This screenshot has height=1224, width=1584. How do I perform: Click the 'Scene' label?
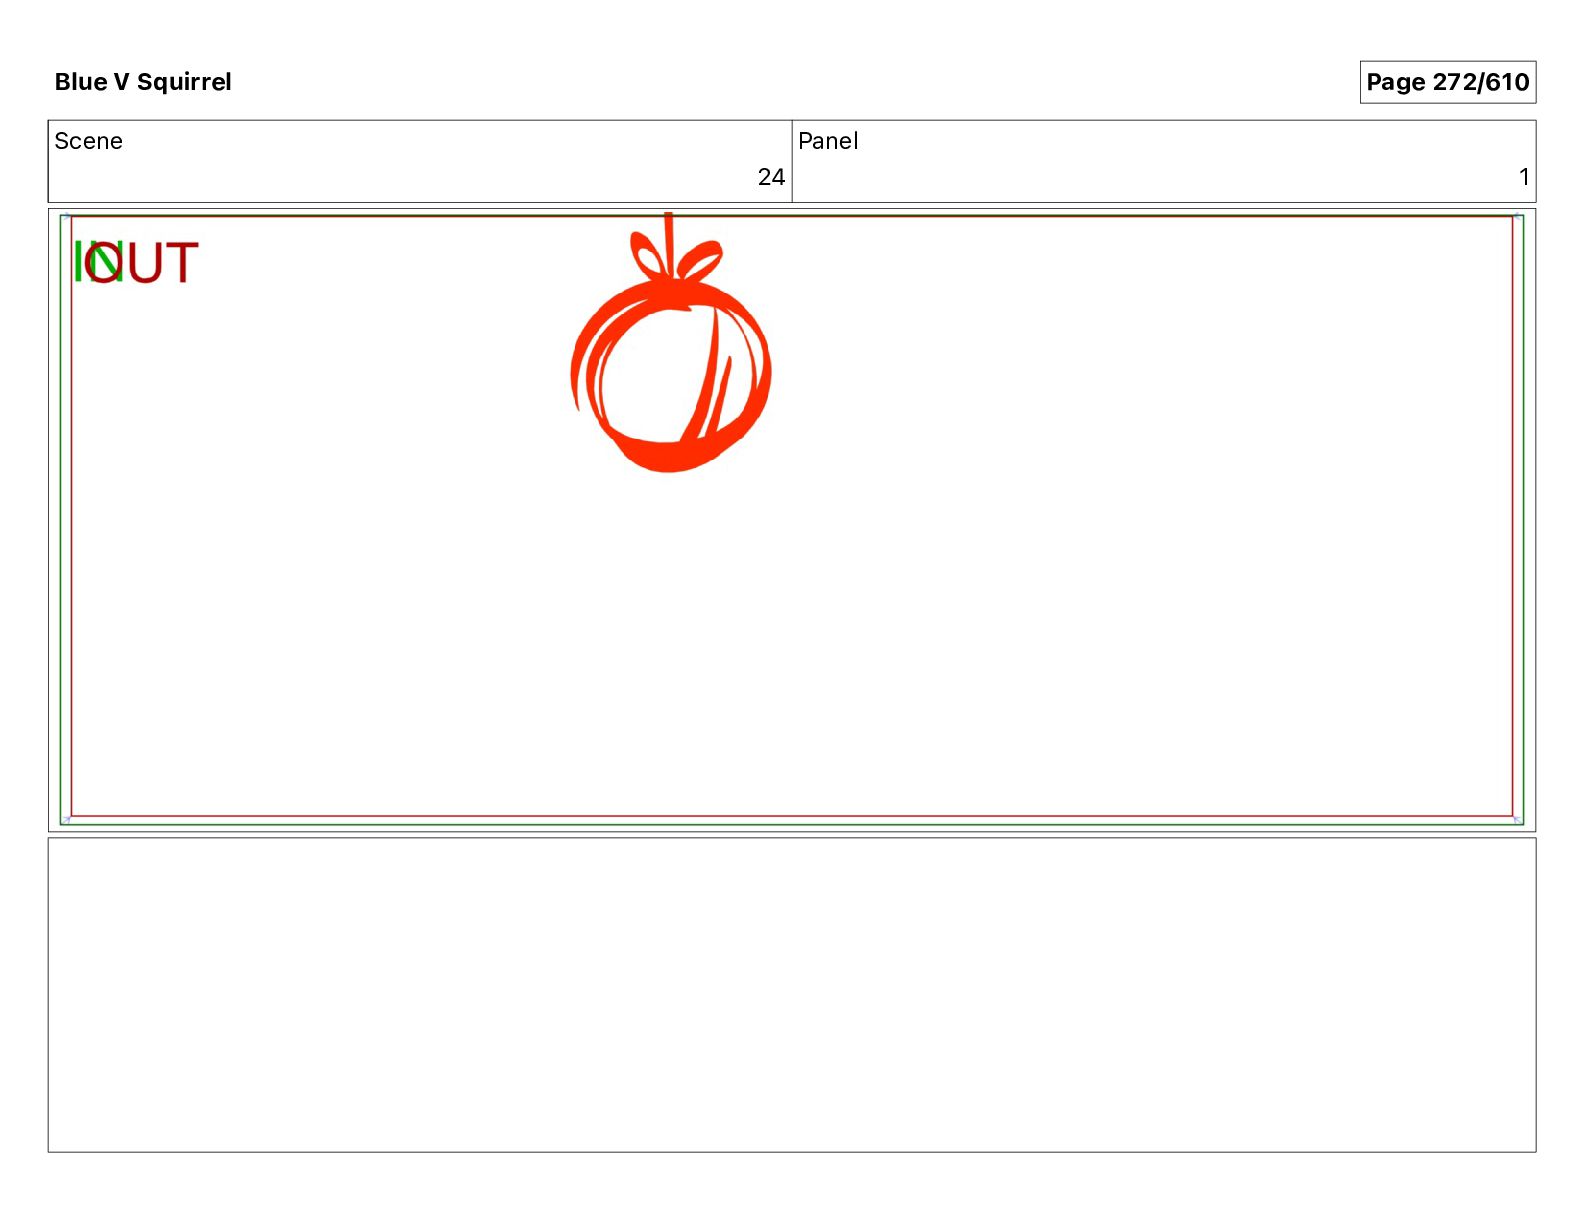pos(88,141)
